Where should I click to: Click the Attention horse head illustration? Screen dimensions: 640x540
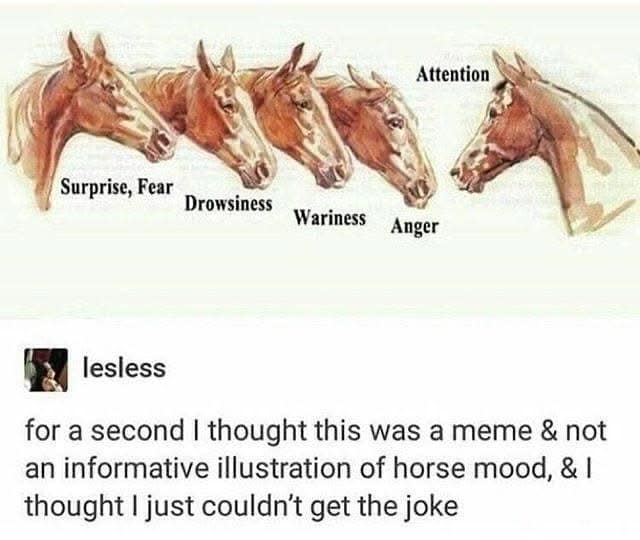[539, 139]
